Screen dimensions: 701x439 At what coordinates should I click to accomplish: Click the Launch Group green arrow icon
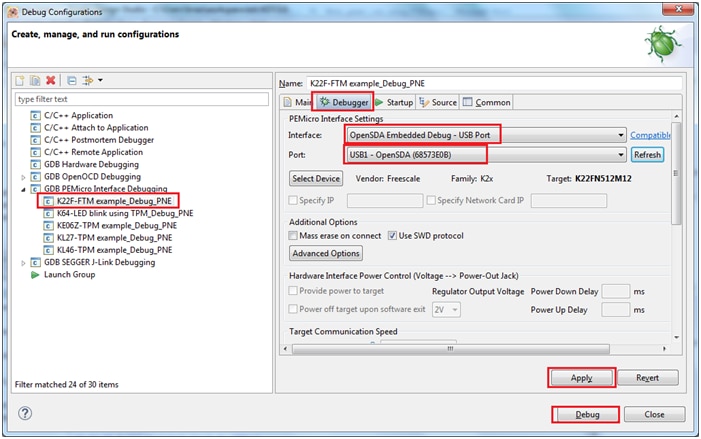coord(35,274)
